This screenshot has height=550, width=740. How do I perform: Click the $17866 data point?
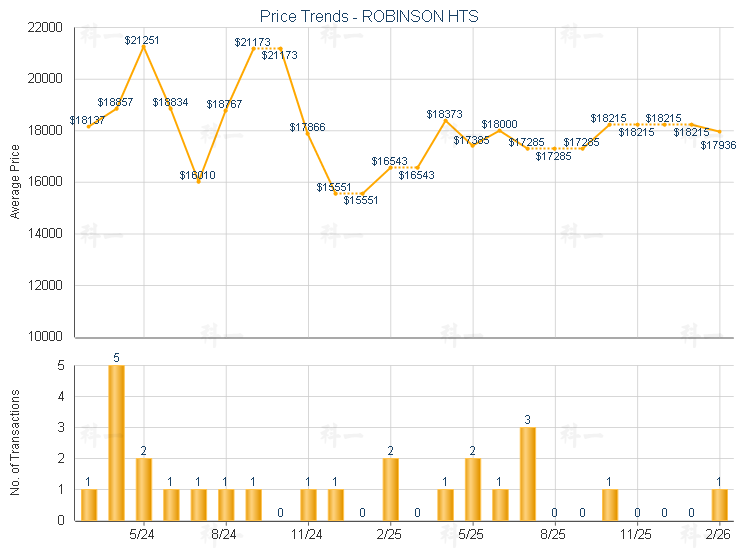pyautogui.click(x=308, y=133)
